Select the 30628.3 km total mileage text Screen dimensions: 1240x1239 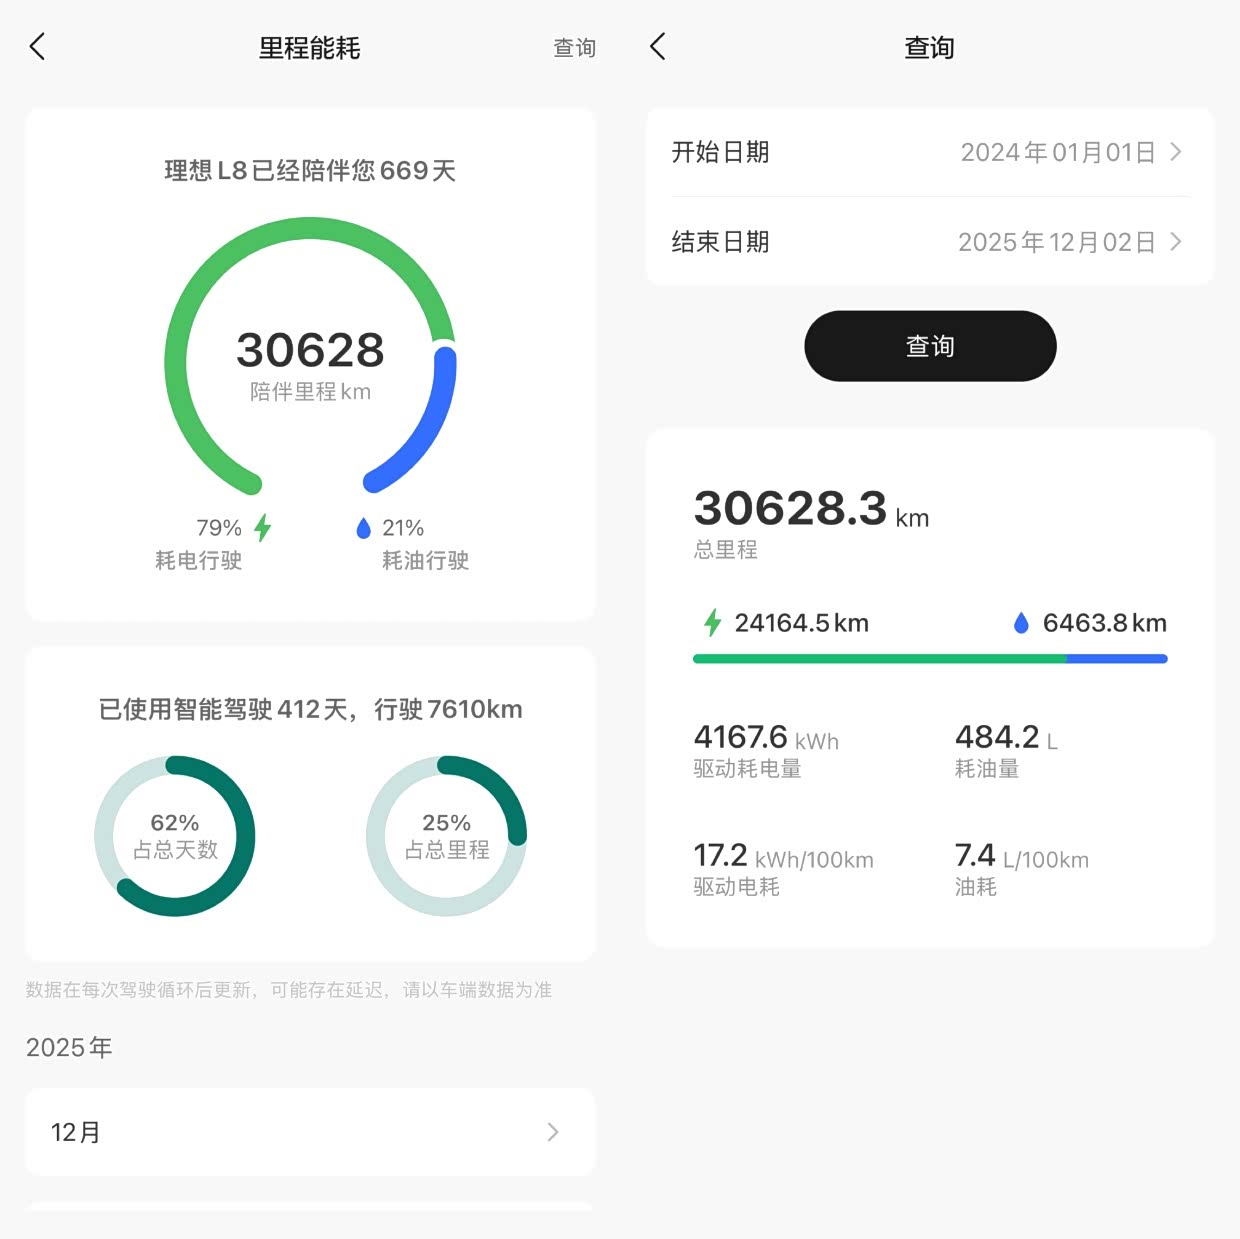[811, 509]
